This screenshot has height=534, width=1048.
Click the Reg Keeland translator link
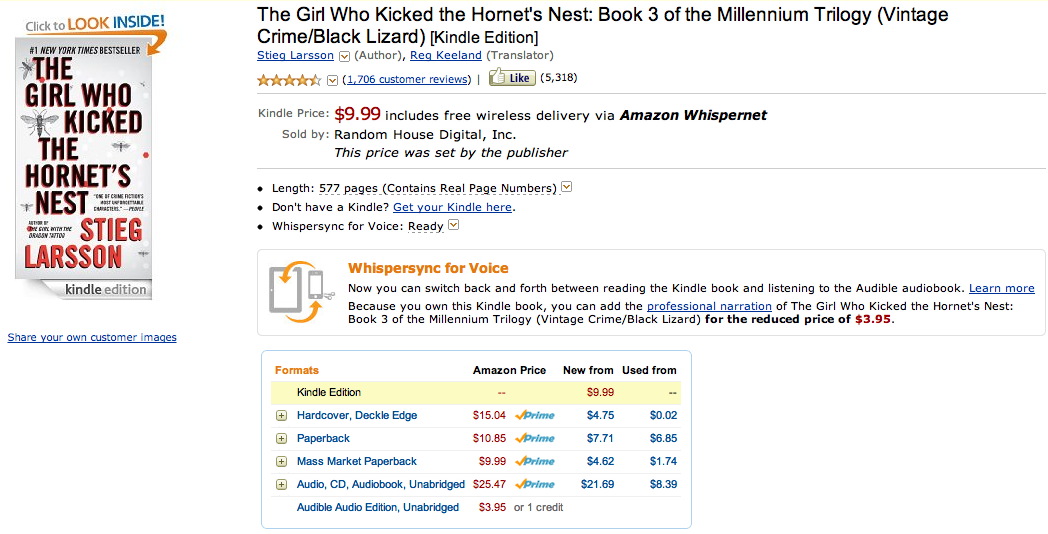pos(446,55)
